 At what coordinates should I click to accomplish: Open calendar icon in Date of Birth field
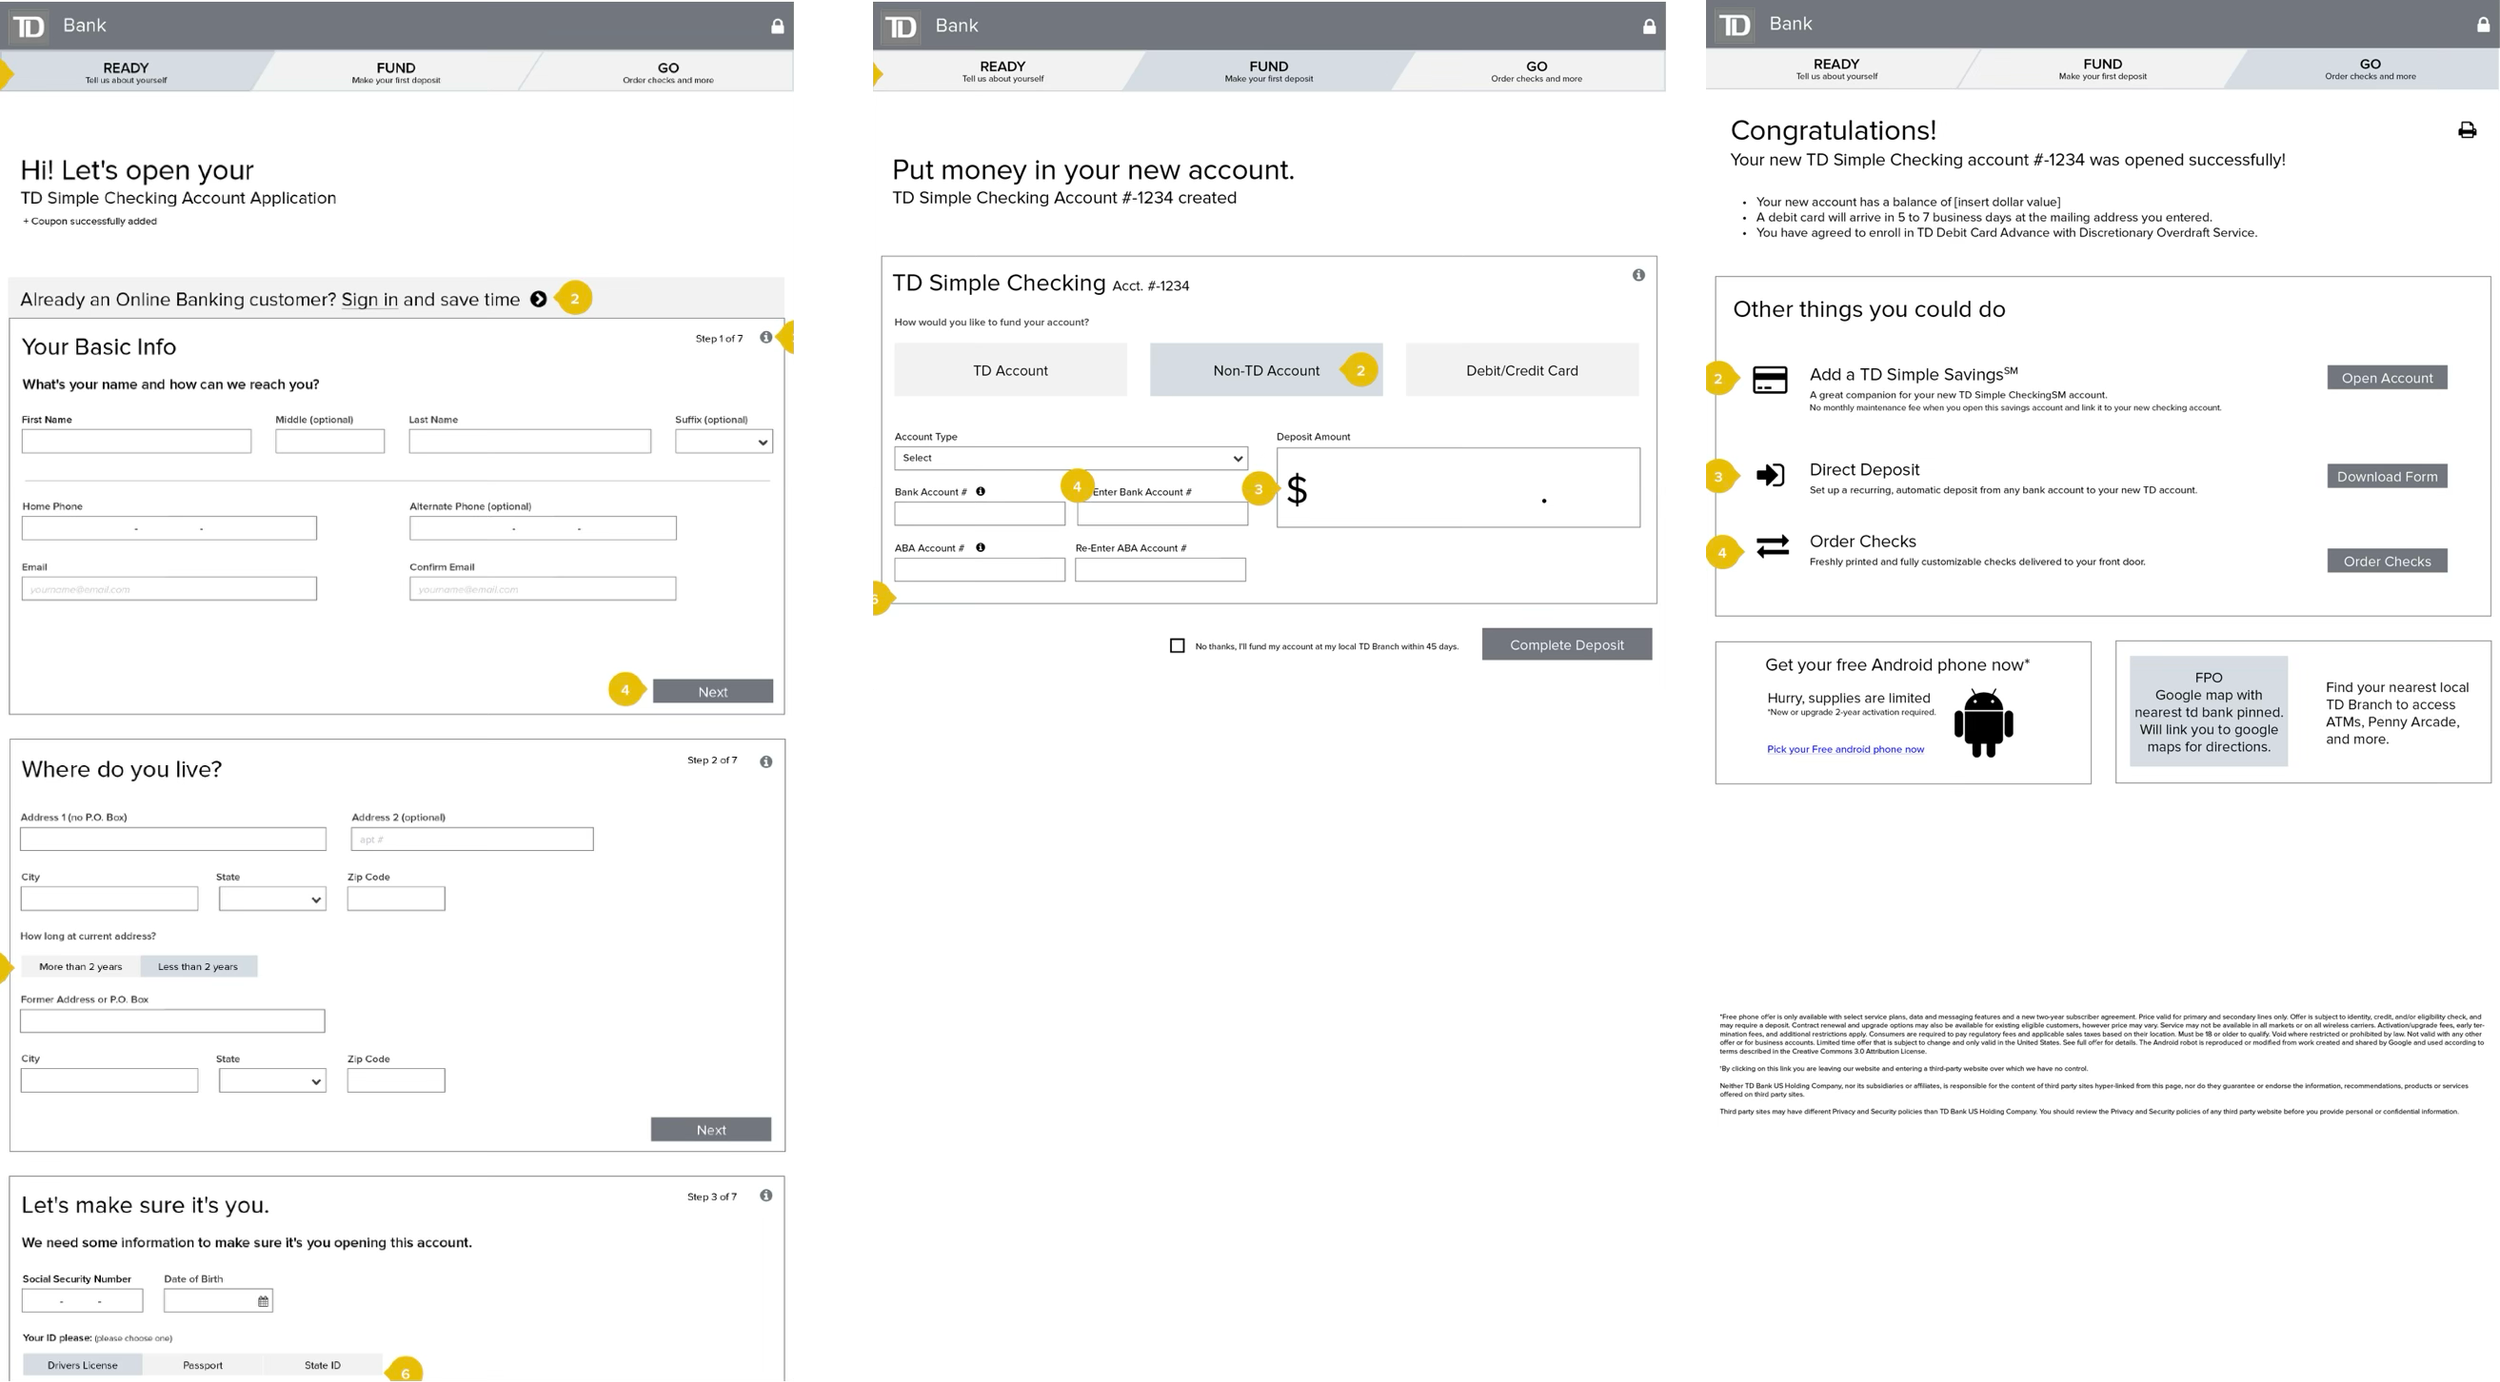tap(263, 1301)
